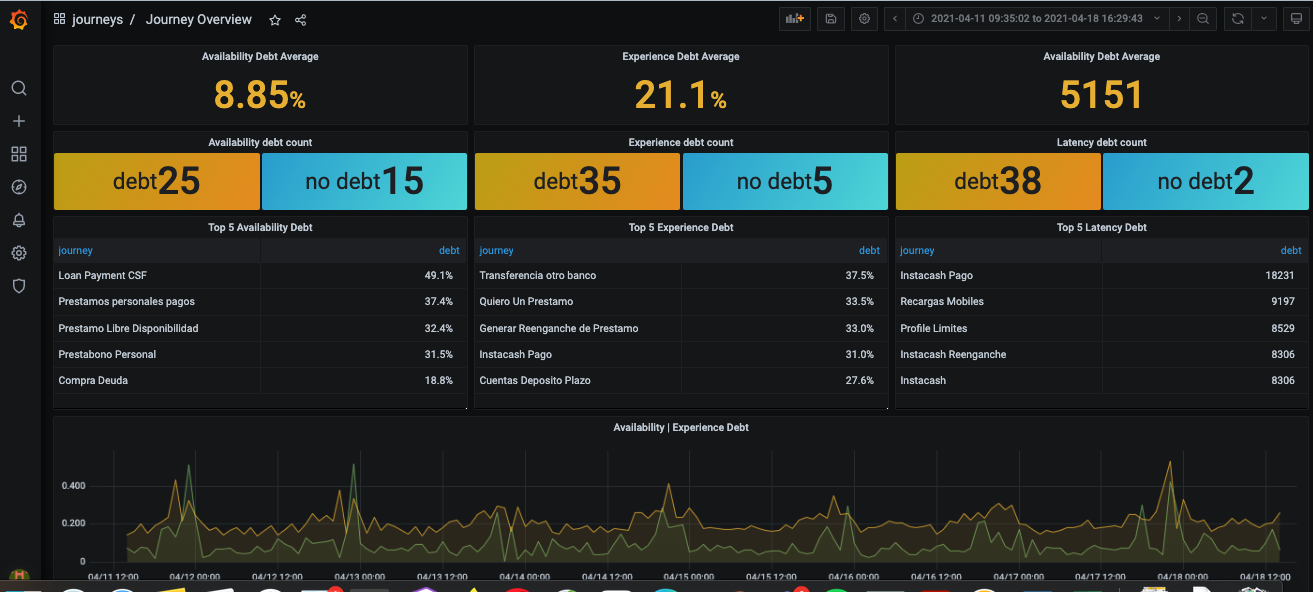
Task: Click the Server Admin shield icon
Action: [19, 286]
